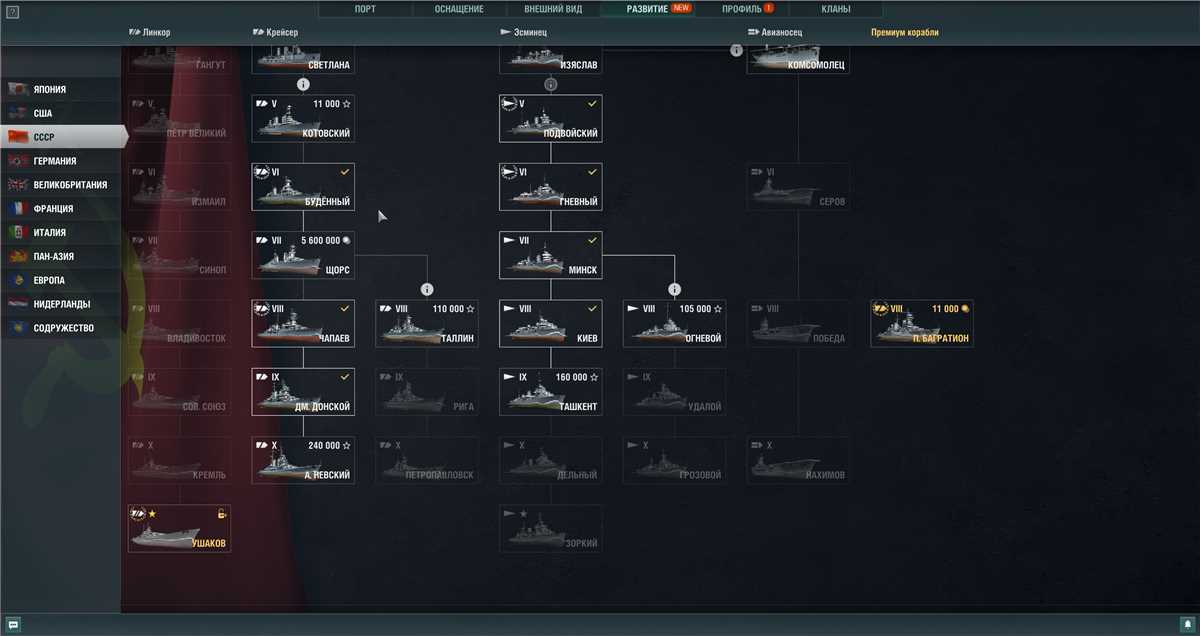Select the Петропавловск cruiser card

(427, 460)
